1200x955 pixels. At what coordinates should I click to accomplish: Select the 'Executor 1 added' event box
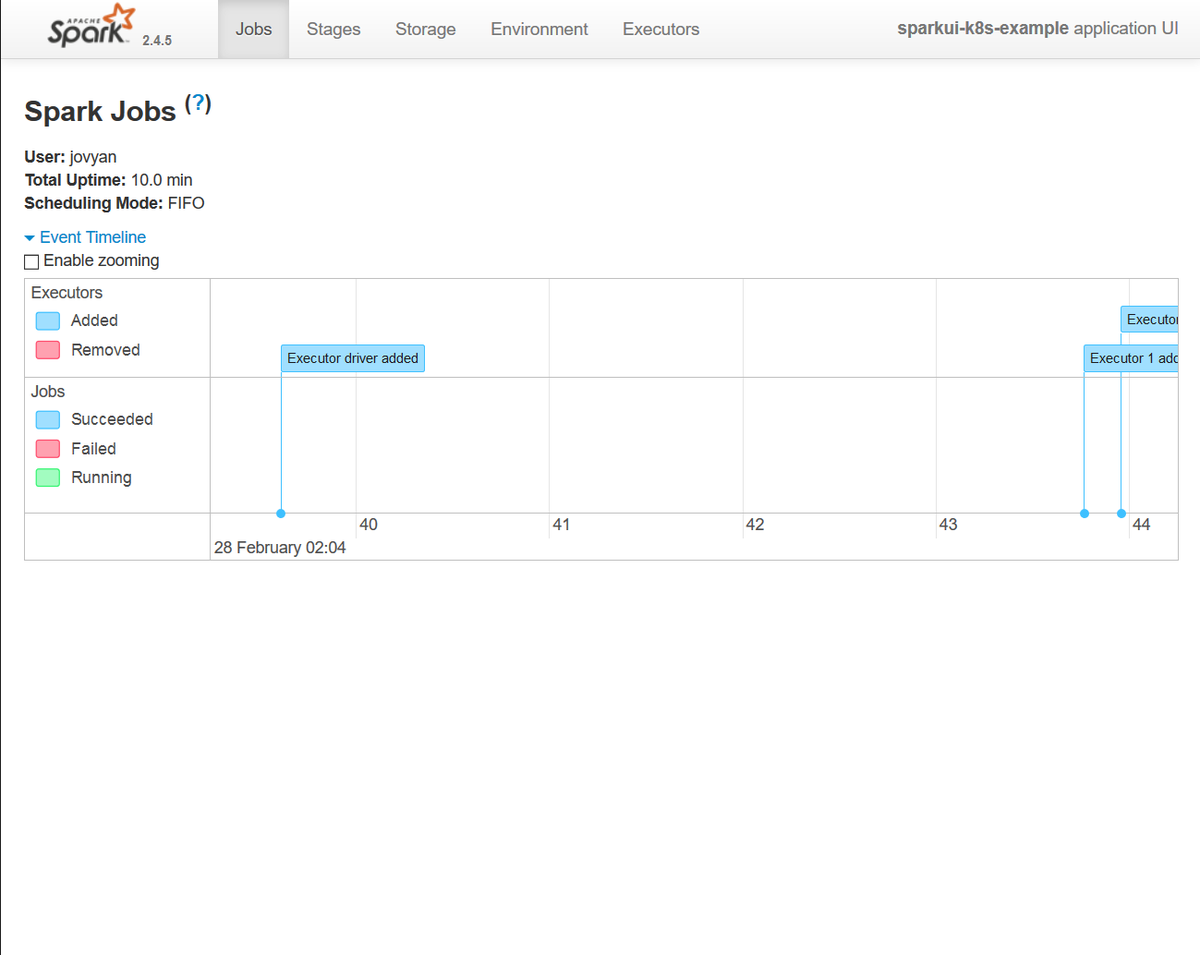pos(1131,358)
